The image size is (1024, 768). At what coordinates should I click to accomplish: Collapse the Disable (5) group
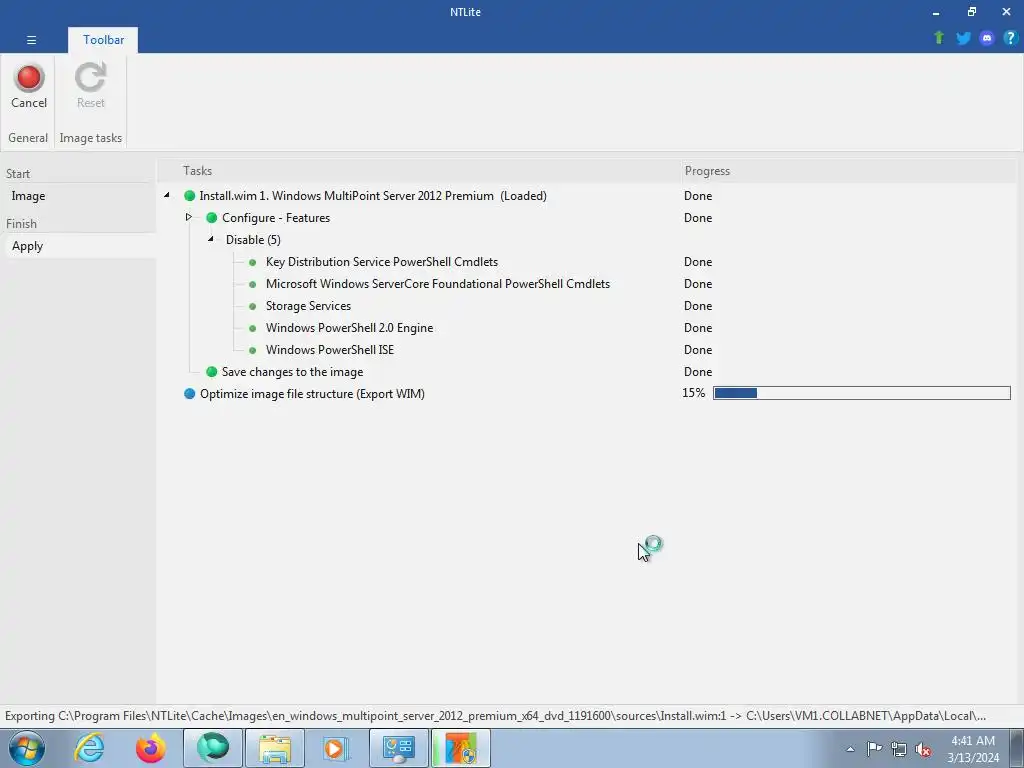click(x=211, y=239)
